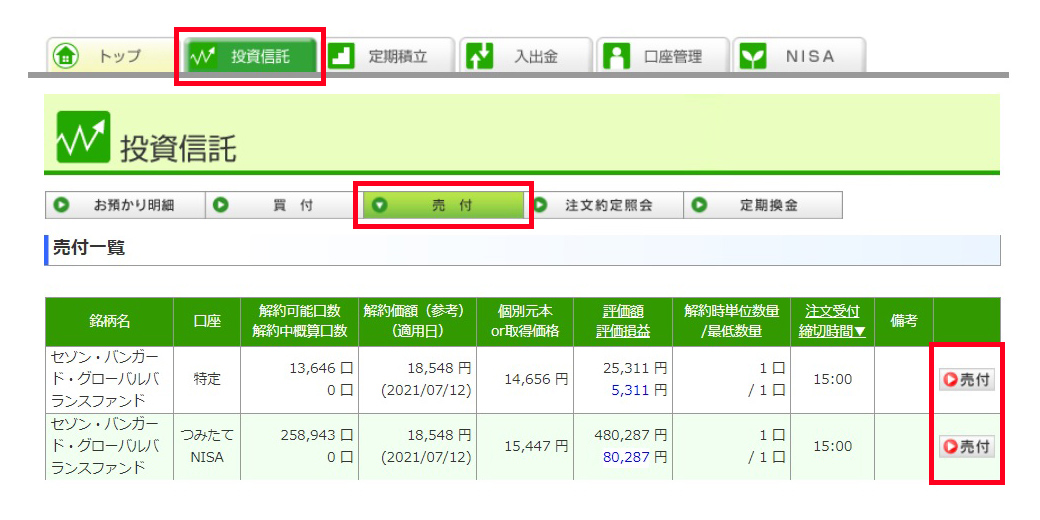Click the 13,646 口 value

(x=321, y=369)
